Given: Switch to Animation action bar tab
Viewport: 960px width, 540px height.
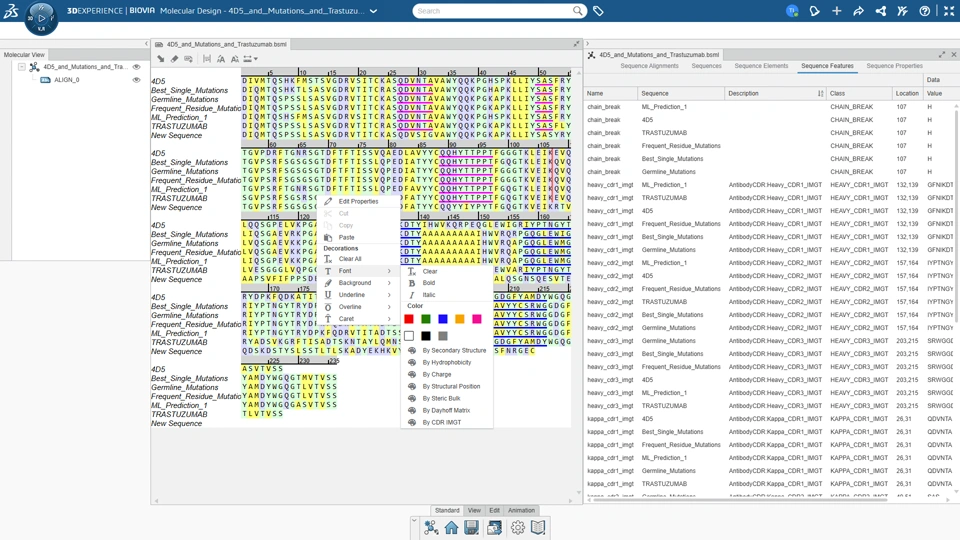Looking at the screenshot, I should coord(521,510).
